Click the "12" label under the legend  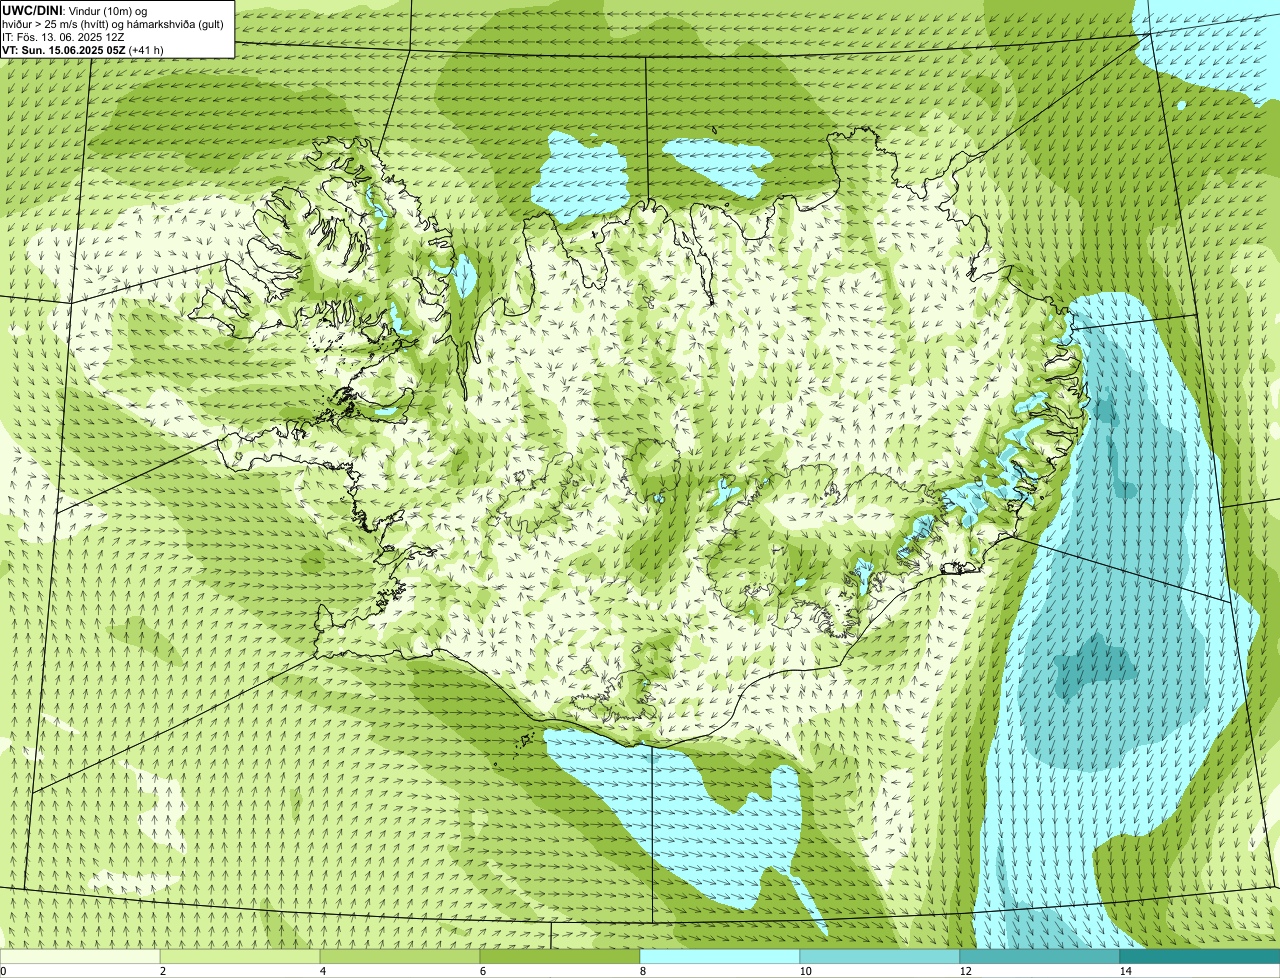point(965,971)
